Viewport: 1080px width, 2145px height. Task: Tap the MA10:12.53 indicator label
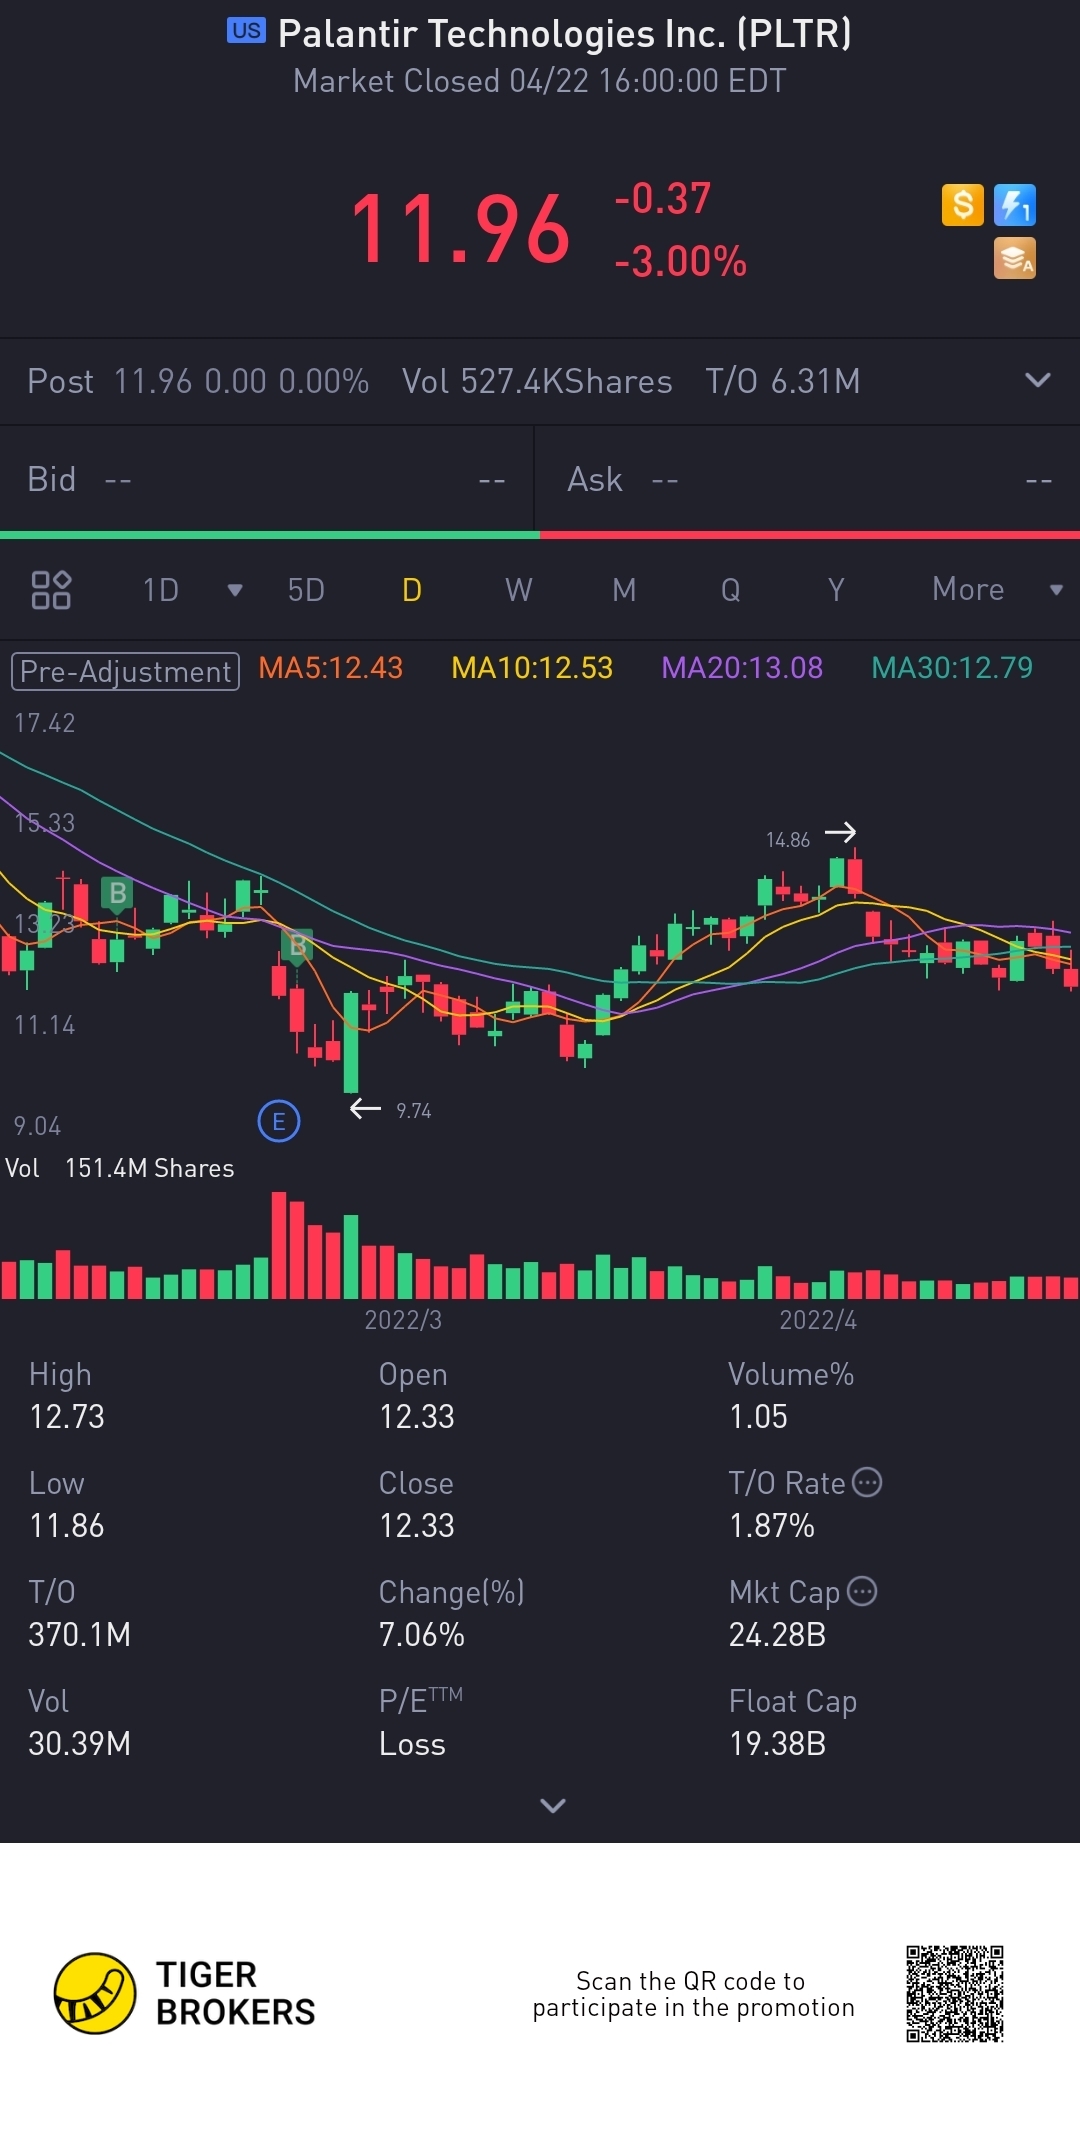(x=532, y=668)
